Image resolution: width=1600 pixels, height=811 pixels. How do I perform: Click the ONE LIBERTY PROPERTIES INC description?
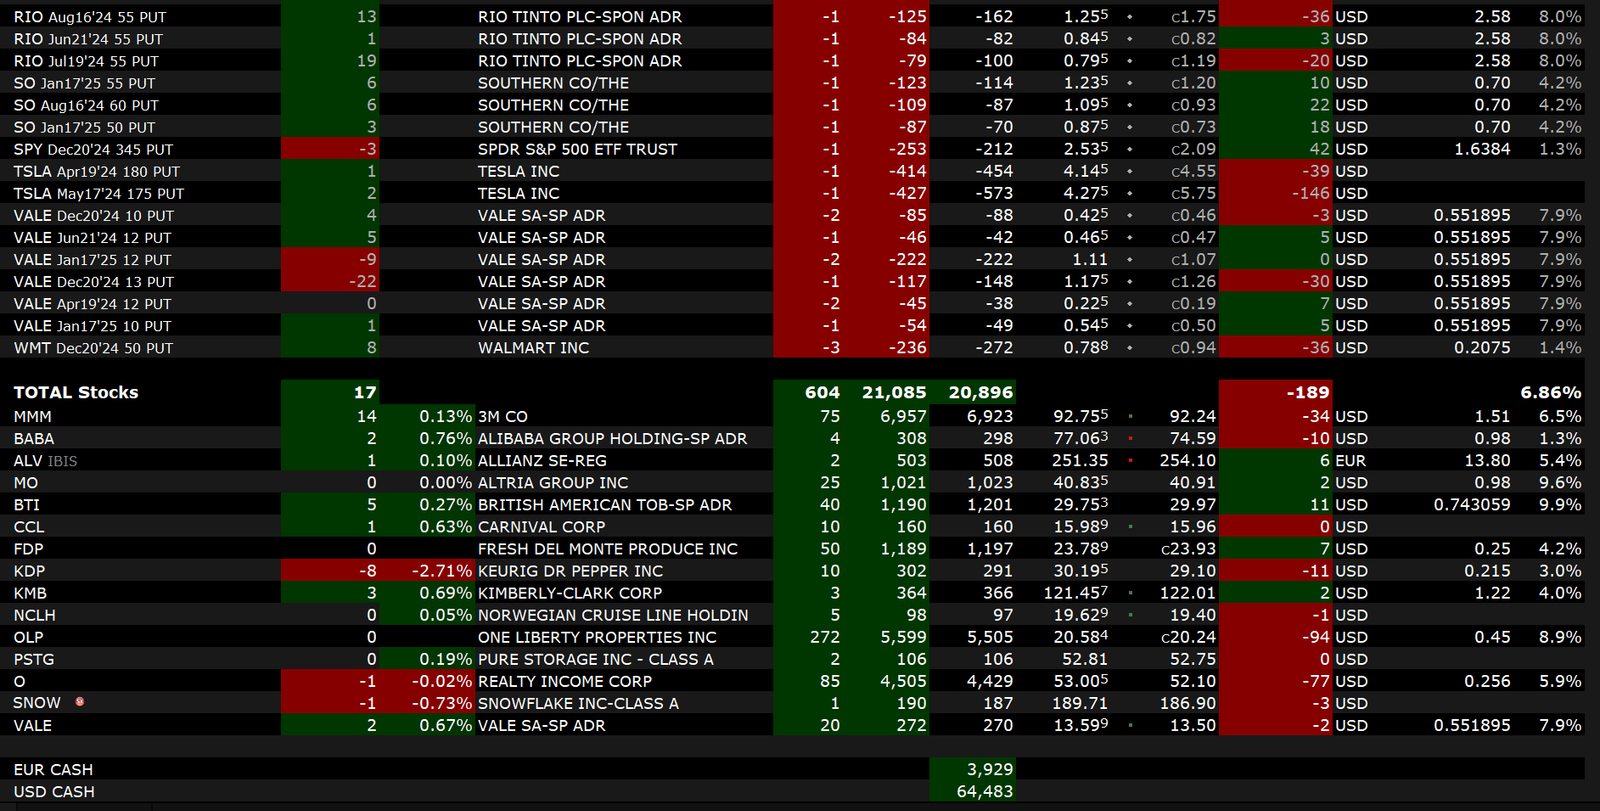[x=597, y=637]
